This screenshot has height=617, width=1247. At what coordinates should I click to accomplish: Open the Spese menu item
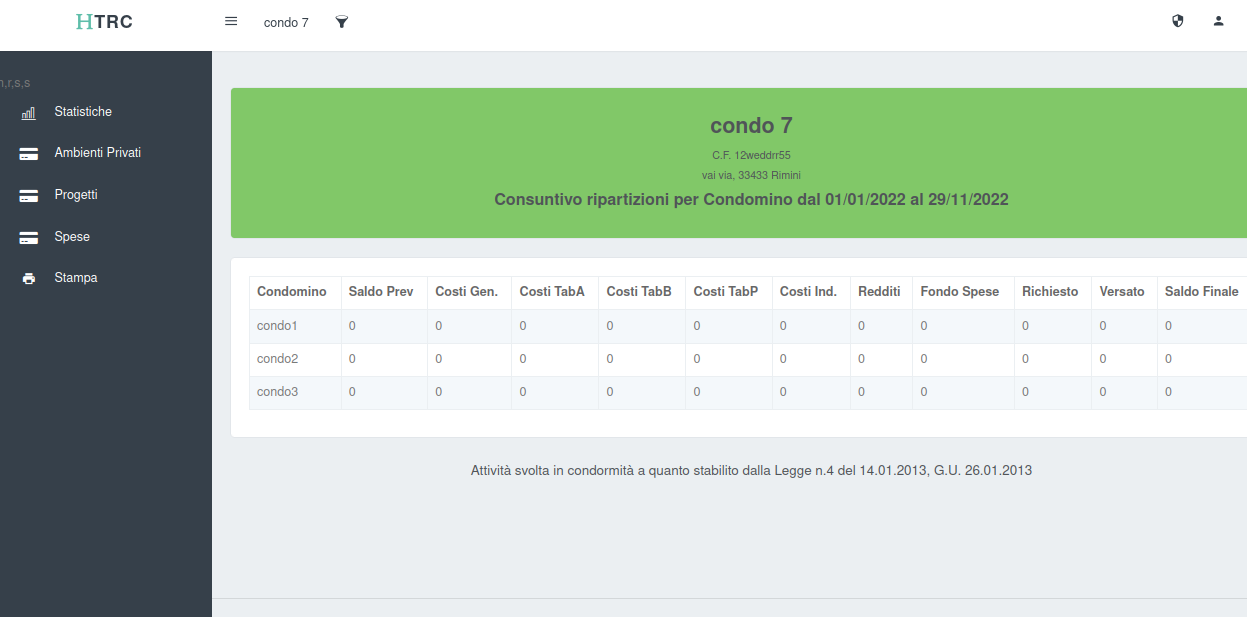tap(72, 237)
